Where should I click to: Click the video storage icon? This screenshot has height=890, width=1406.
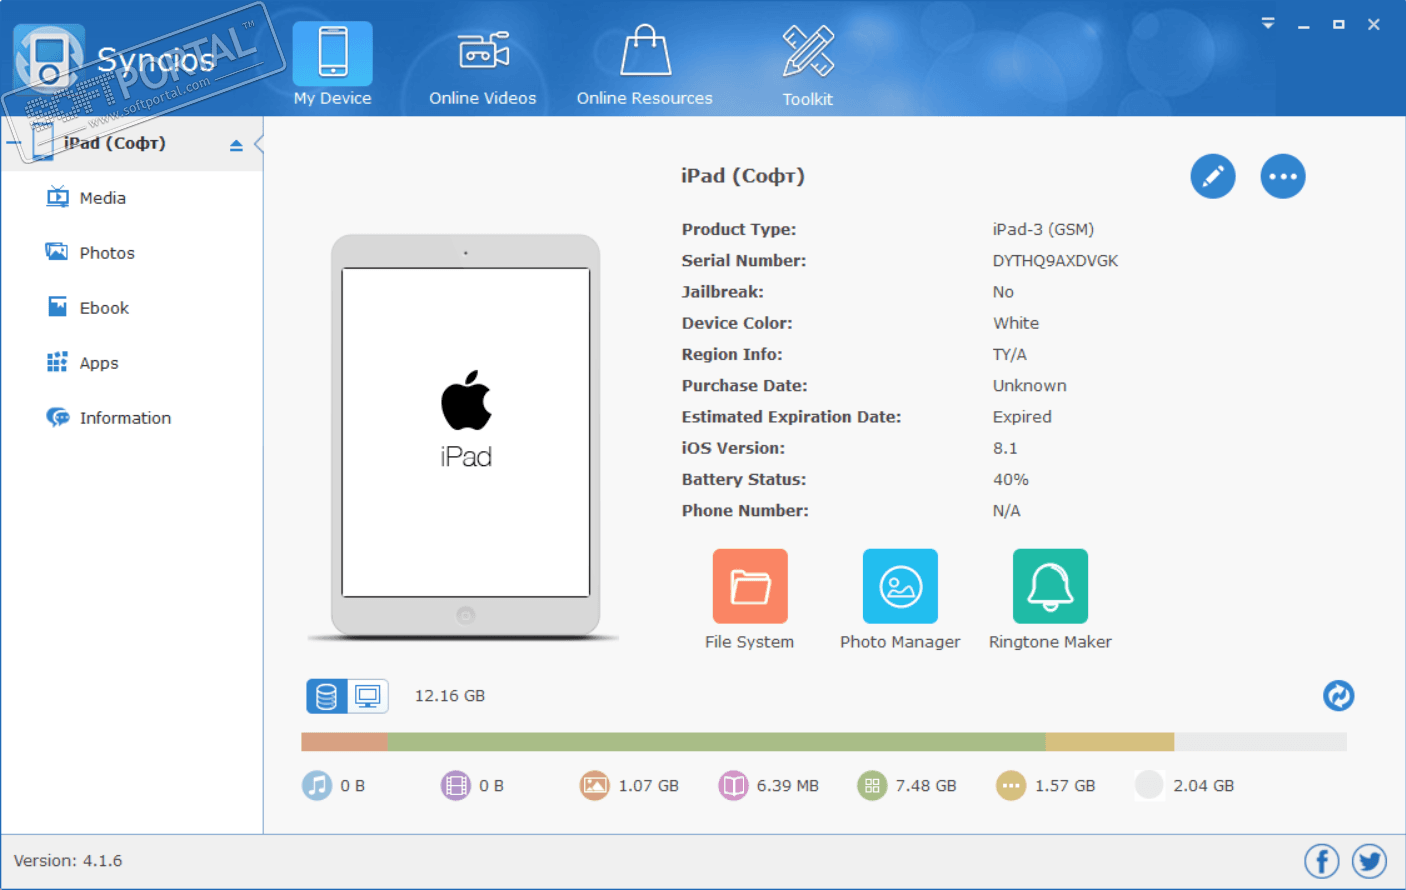[456, 786]
